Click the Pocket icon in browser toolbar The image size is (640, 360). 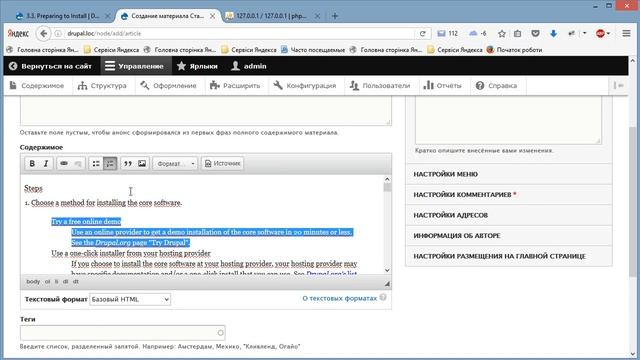535,33
